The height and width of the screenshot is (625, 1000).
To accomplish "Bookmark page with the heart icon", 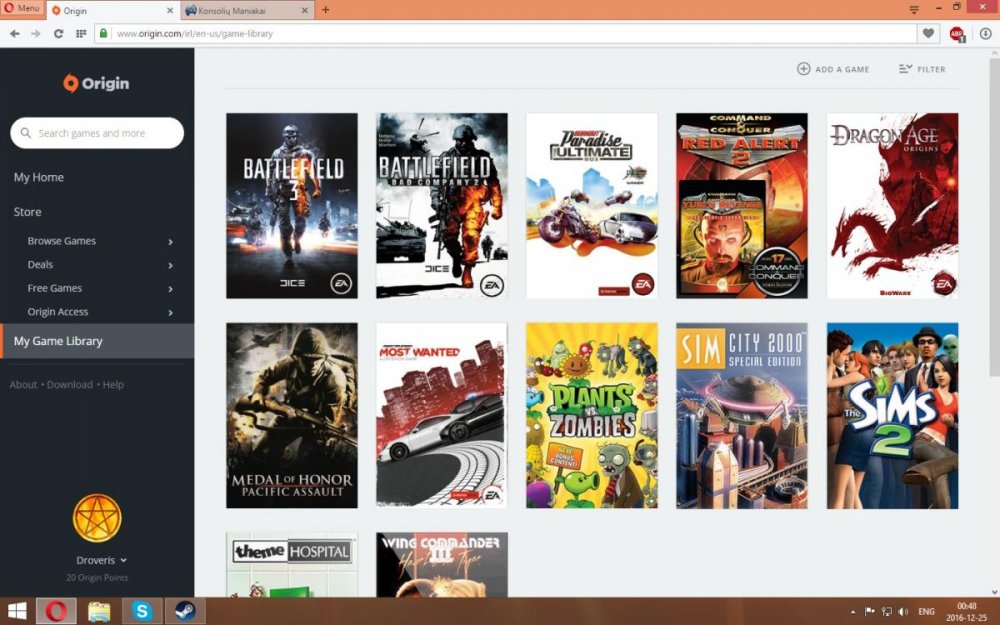I will click(929, 33).
